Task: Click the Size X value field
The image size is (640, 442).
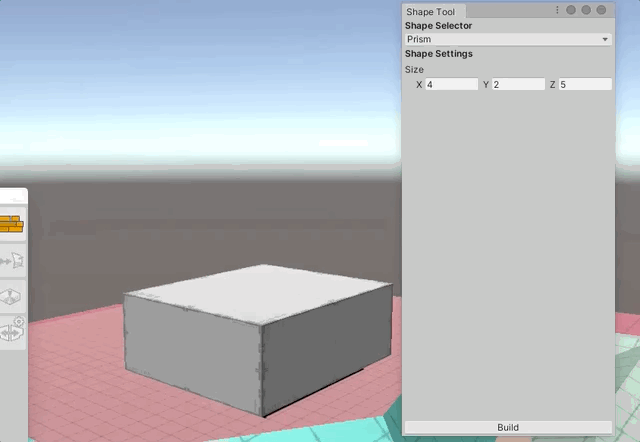Action: coord(451,84)
